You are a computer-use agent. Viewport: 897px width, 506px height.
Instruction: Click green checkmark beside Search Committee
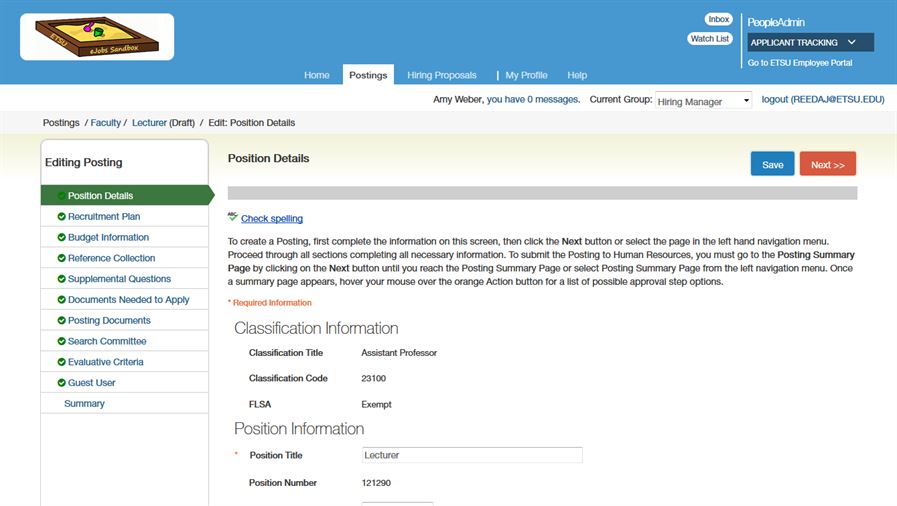pyautogui.click(x=61, y=342)
